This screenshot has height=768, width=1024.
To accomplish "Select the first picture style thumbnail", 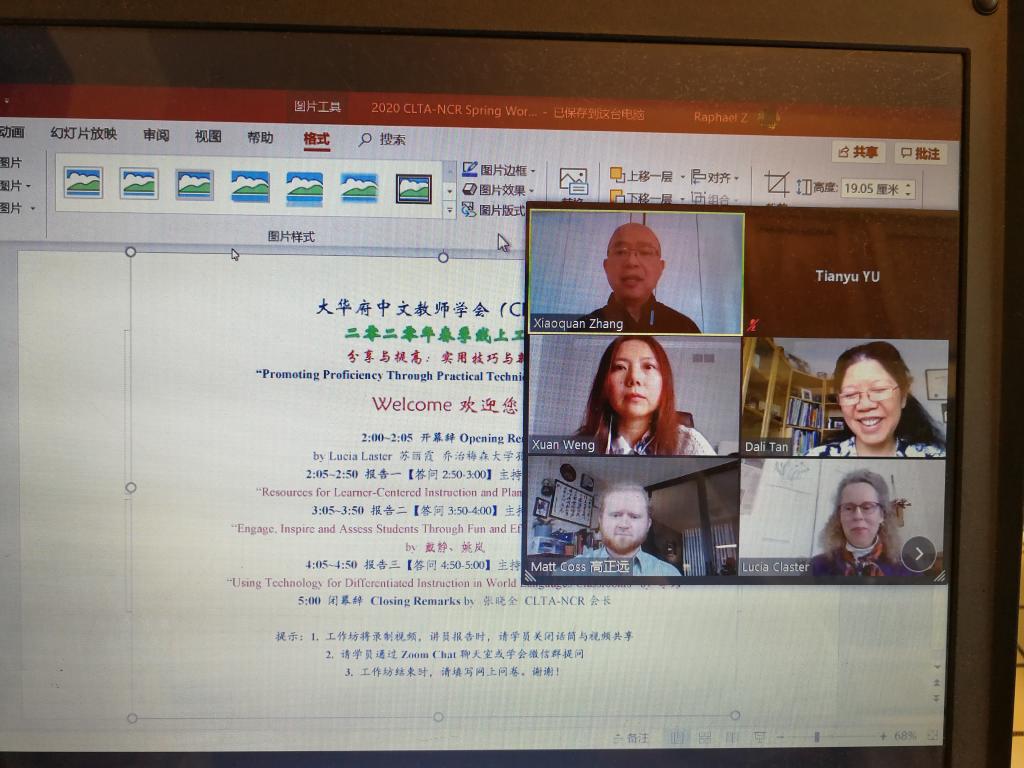I will pos(83,183).
